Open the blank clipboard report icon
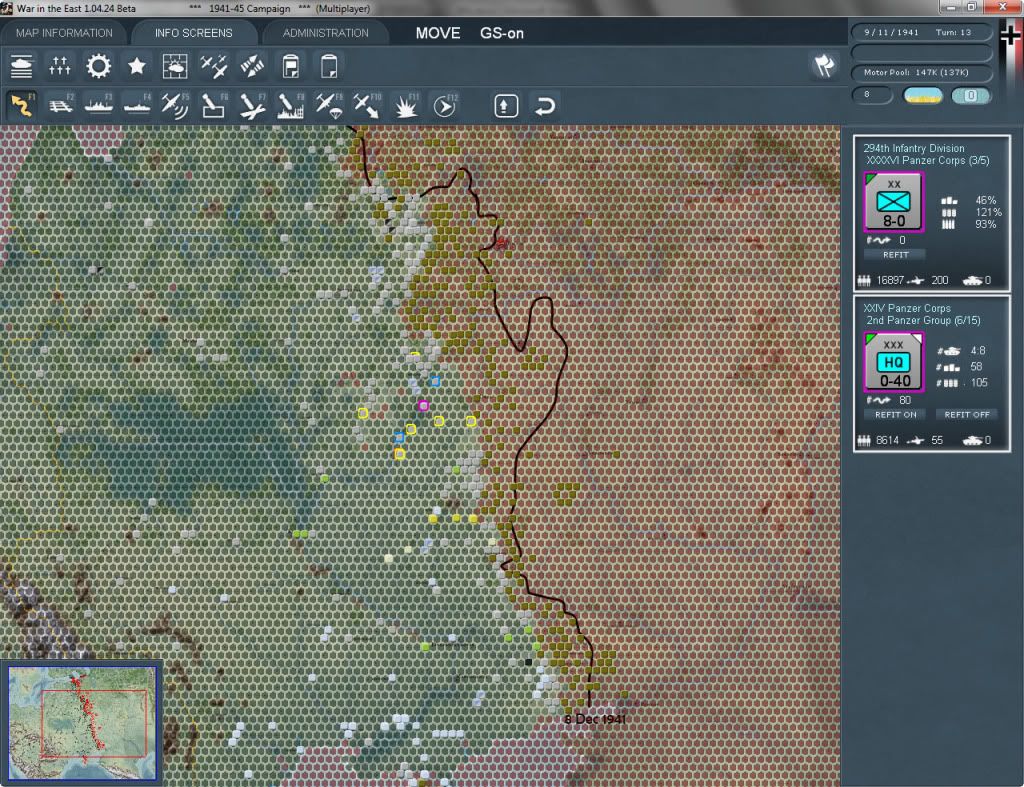Viewport: 1024px width, 787px height. [x=329, y=66]
